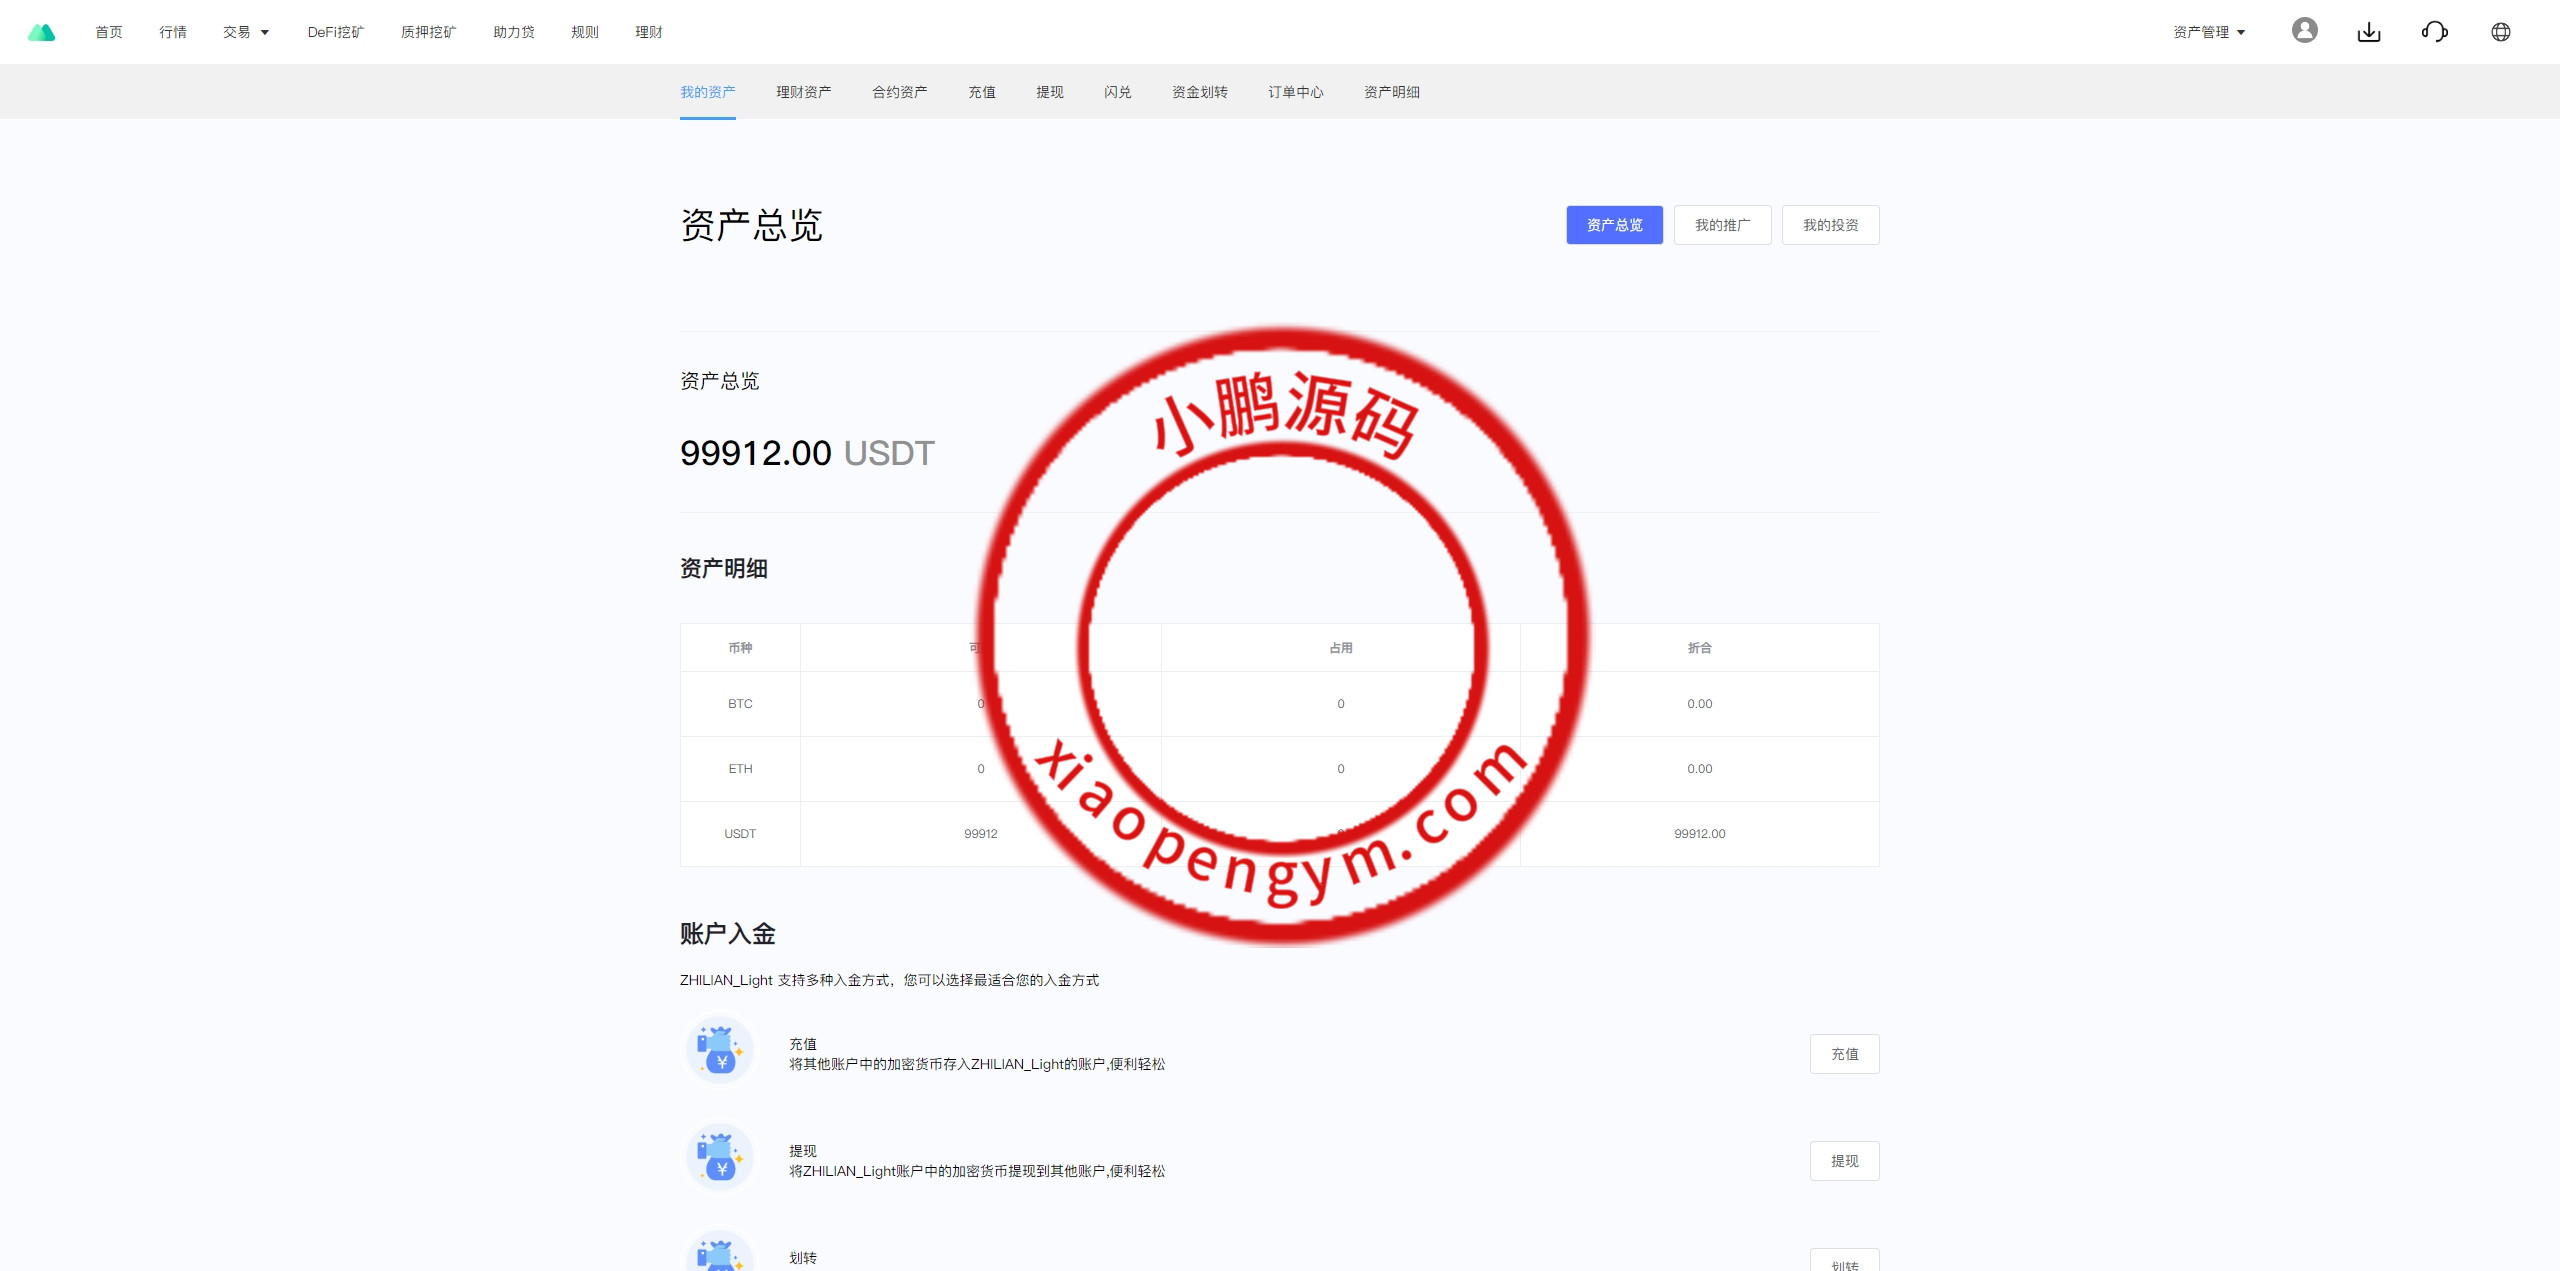The image size is (2560, 1271).
Task: Click the language globe icon
Action: click(x=2500, y=32)
